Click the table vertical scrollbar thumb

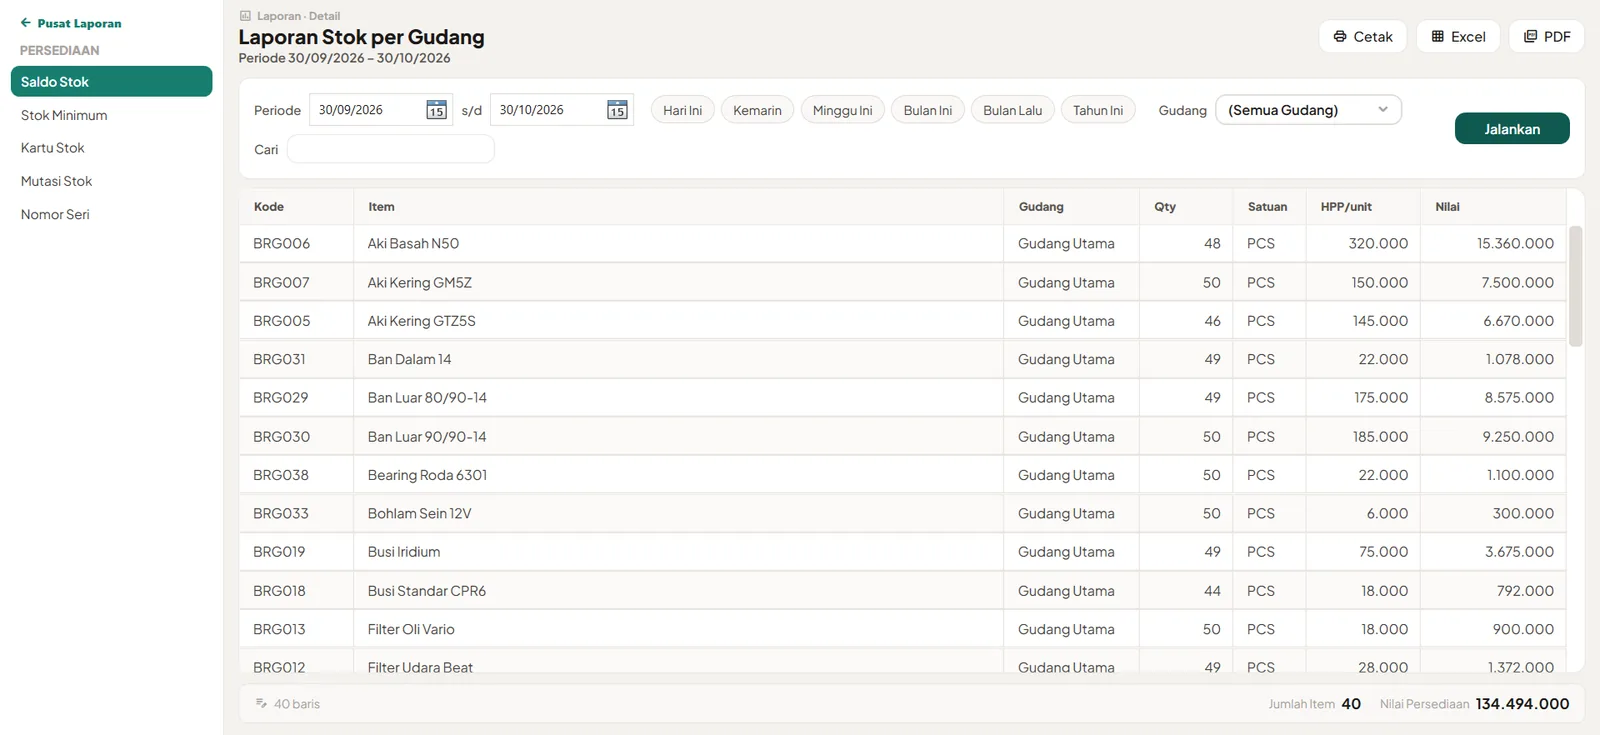tap(1576, 286)
